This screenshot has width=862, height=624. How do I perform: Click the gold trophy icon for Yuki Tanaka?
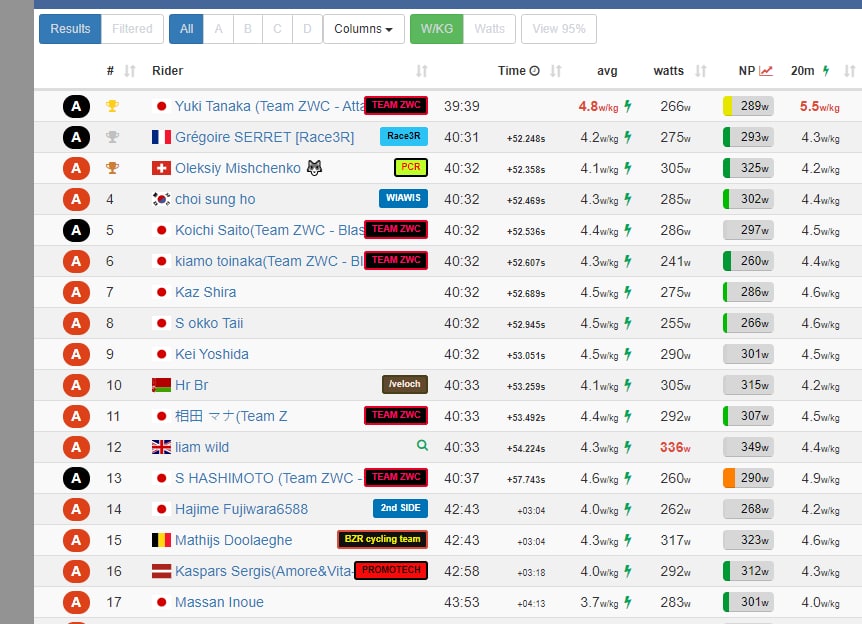click(x=112, y=106)
